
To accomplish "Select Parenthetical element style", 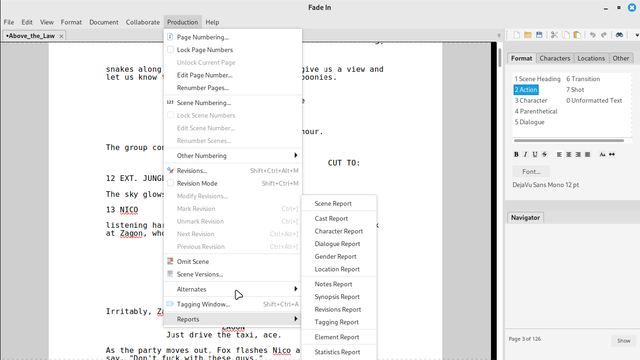I will tap(536, 111).
